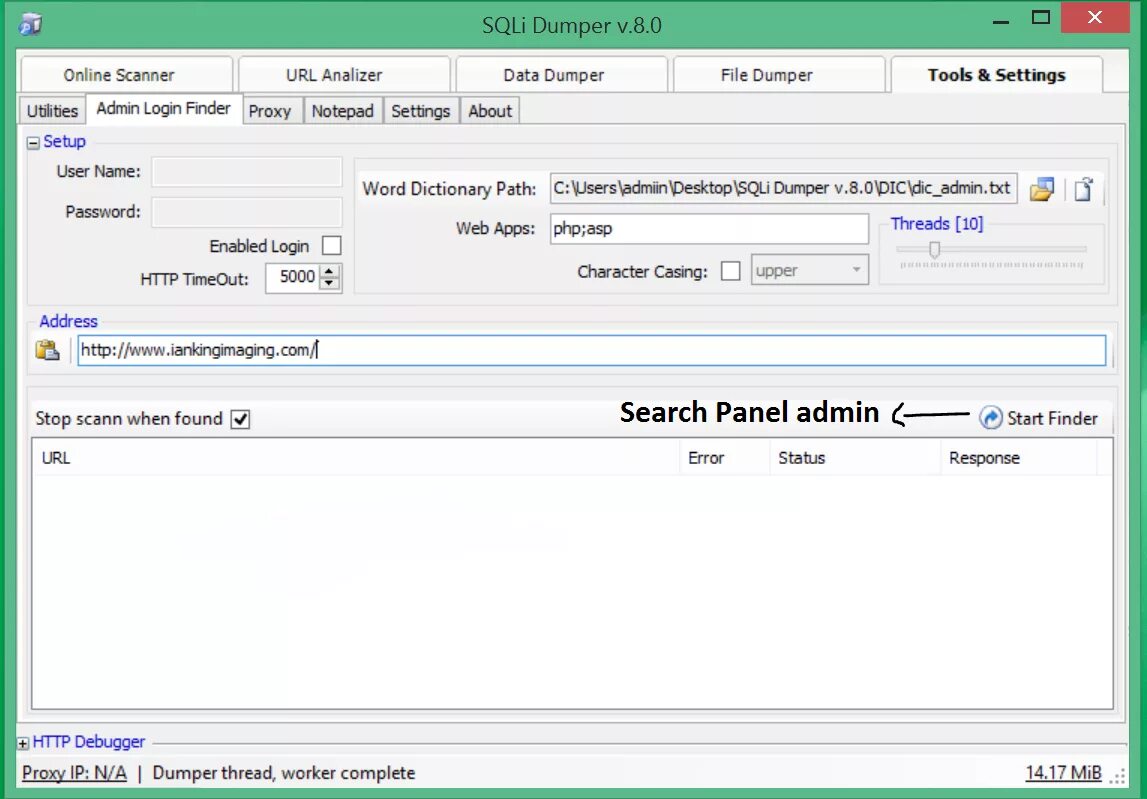Click the Start Finder button label
Screen dimensions: 1147x799
(x=1052, y=419)
